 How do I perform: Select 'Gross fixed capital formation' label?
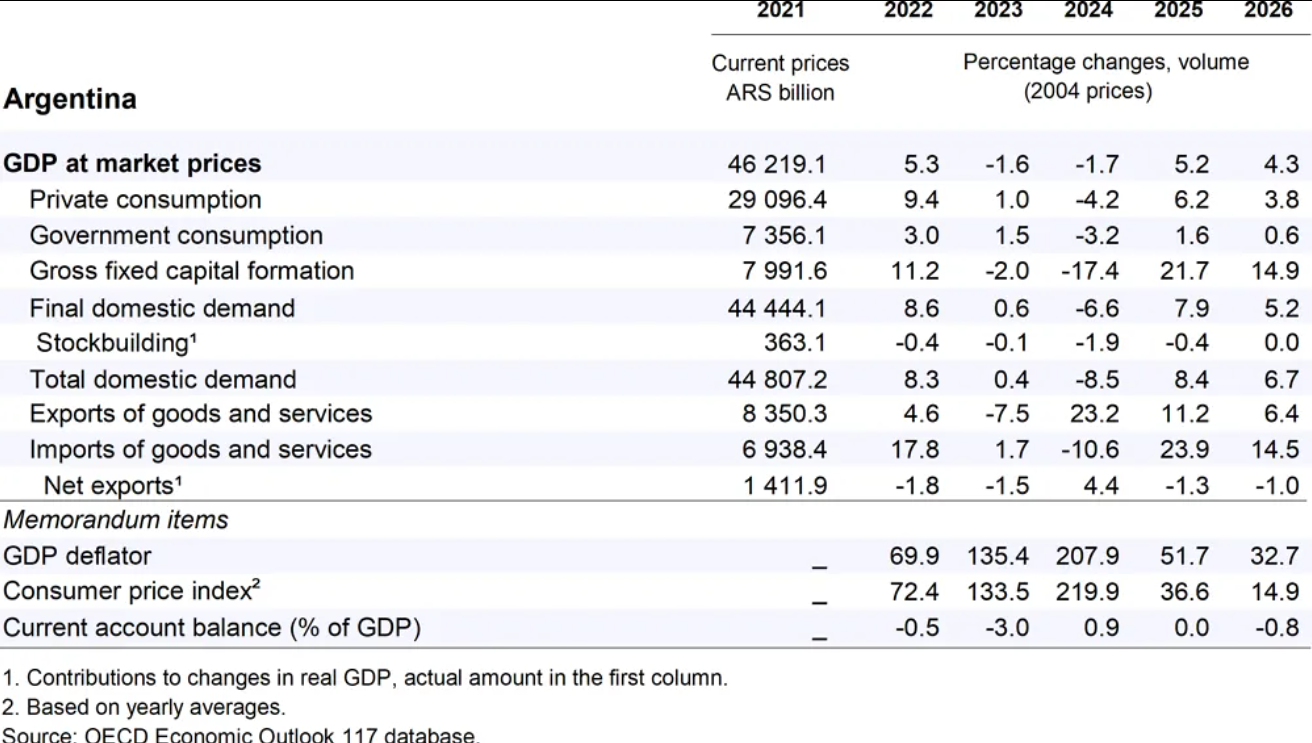(192, 271)
